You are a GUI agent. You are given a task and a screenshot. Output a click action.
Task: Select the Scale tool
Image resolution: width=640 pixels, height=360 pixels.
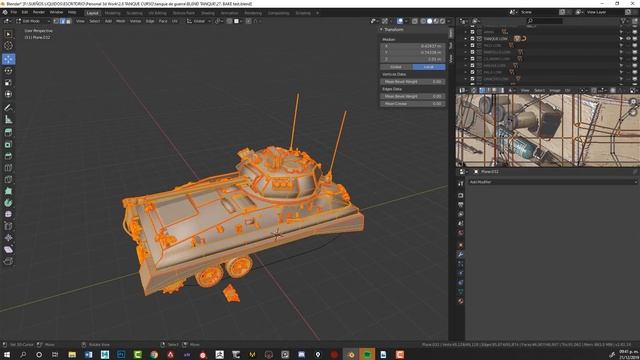8,82
